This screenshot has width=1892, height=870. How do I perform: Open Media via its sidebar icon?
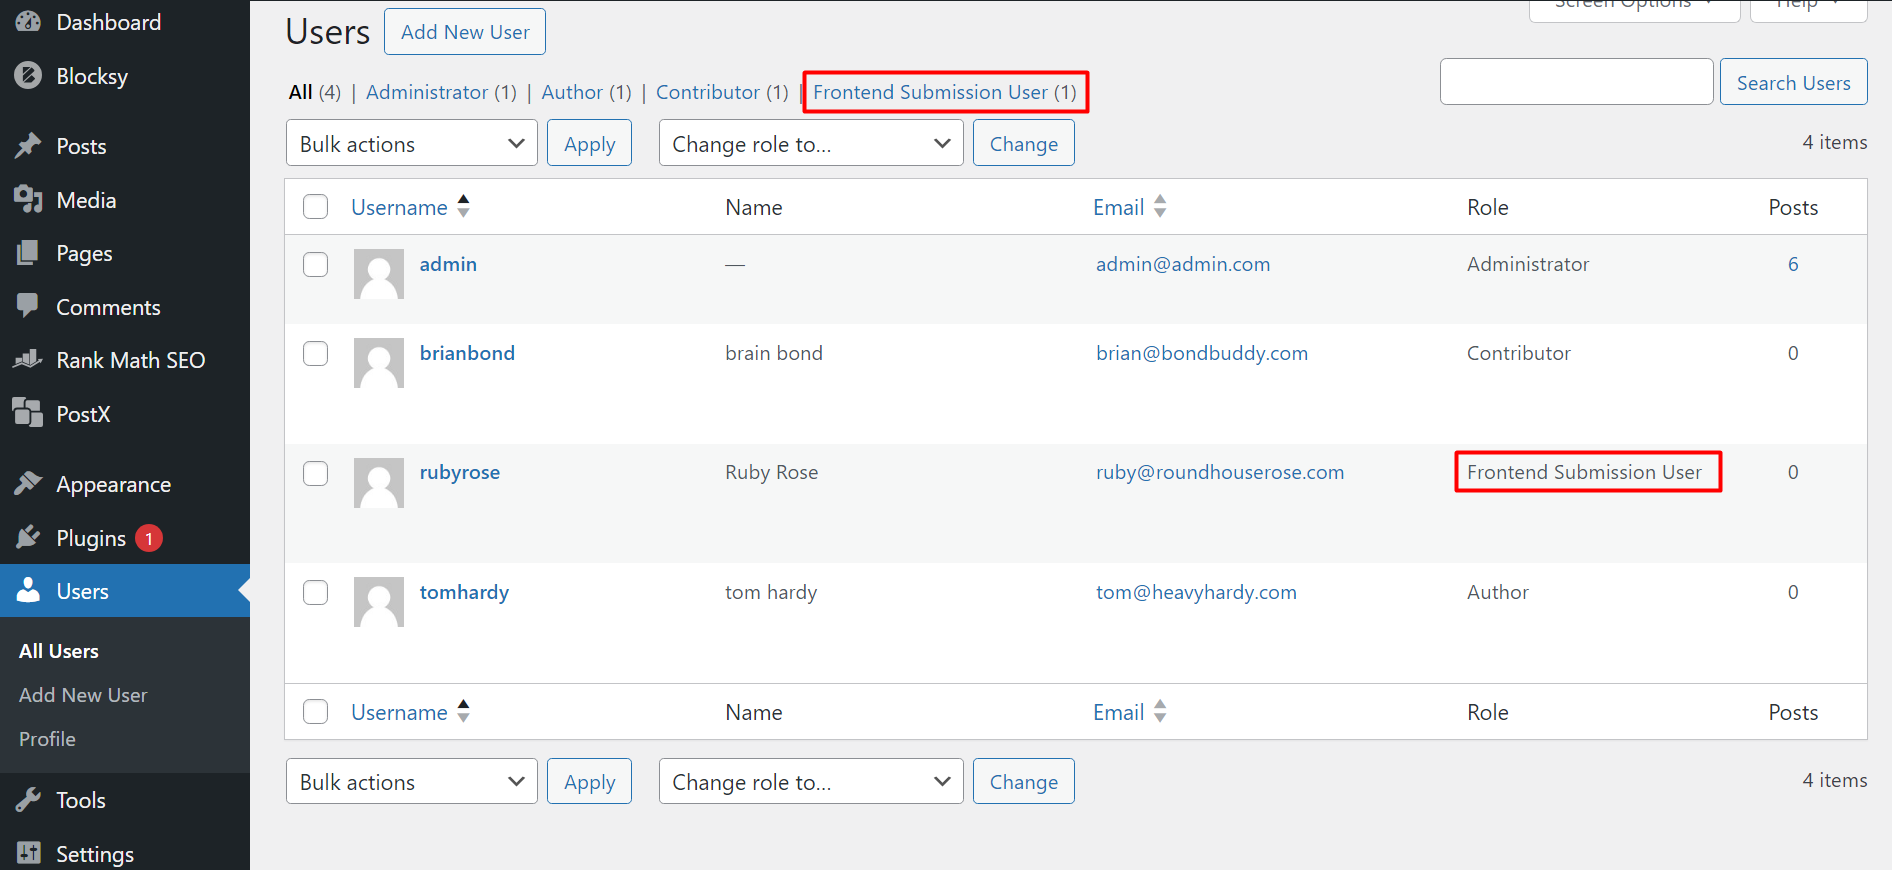28,200
